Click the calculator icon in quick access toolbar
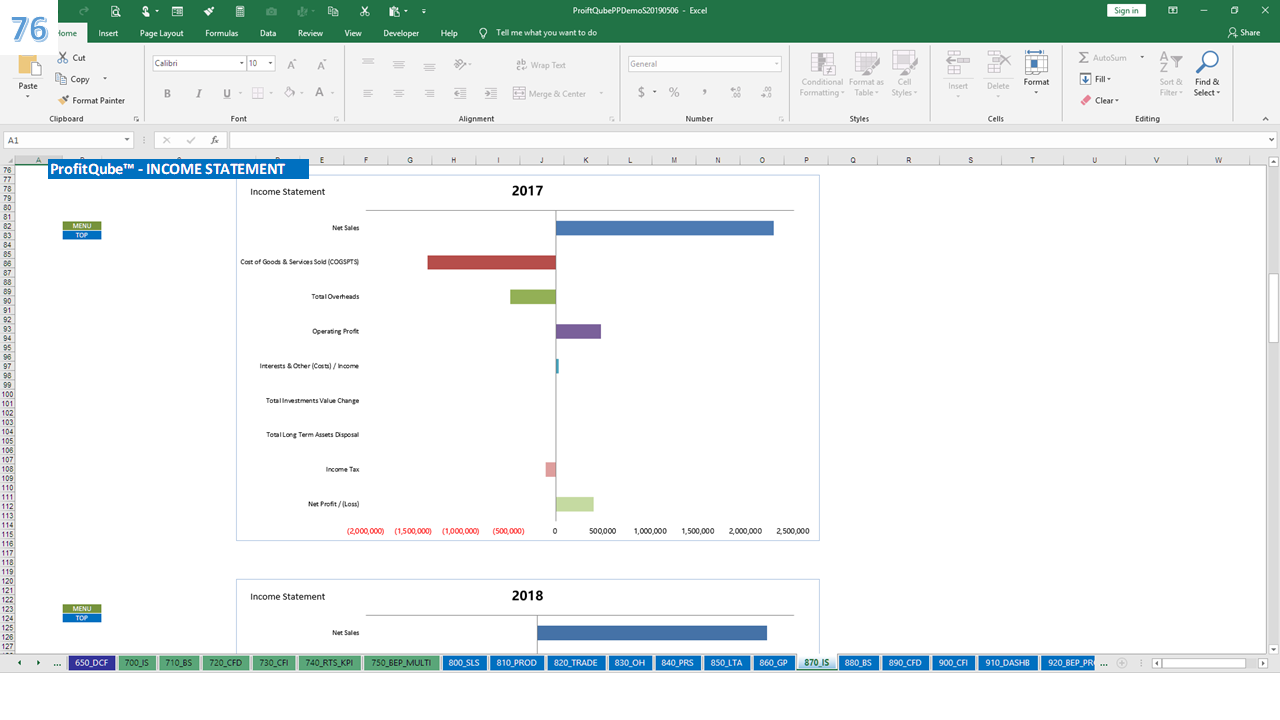The width and height of the screenshot is (1280, 720). click(240, 11)
